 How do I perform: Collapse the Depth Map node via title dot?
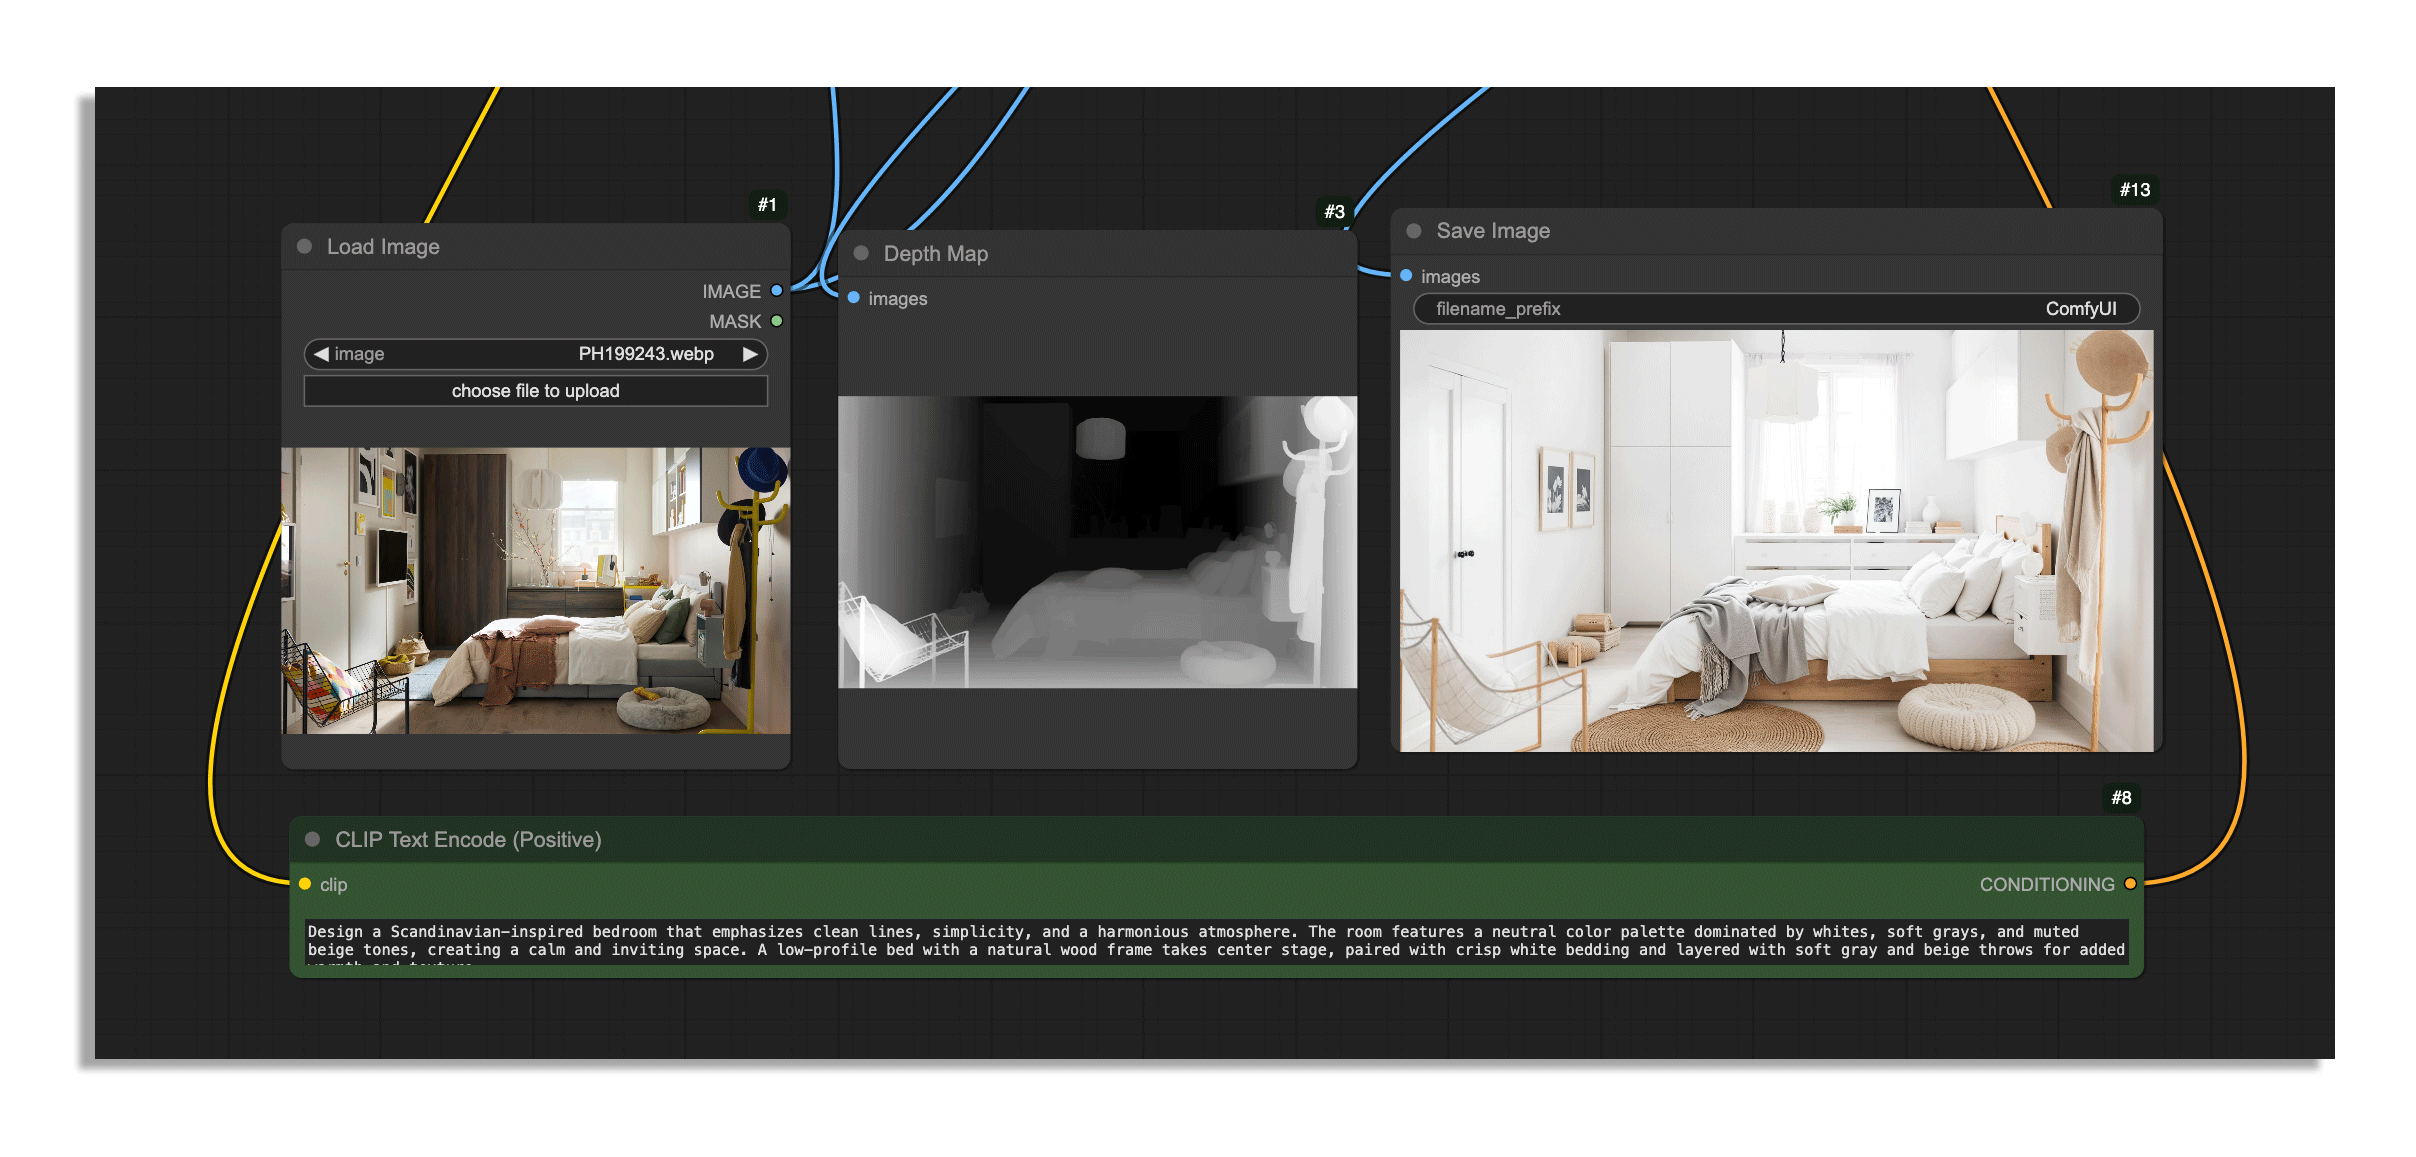861,253
